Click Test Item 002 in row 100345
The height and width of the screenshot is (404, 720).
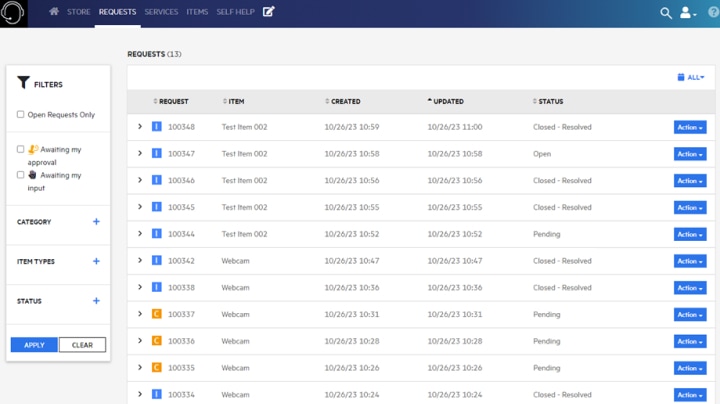(x=244, y=207)
